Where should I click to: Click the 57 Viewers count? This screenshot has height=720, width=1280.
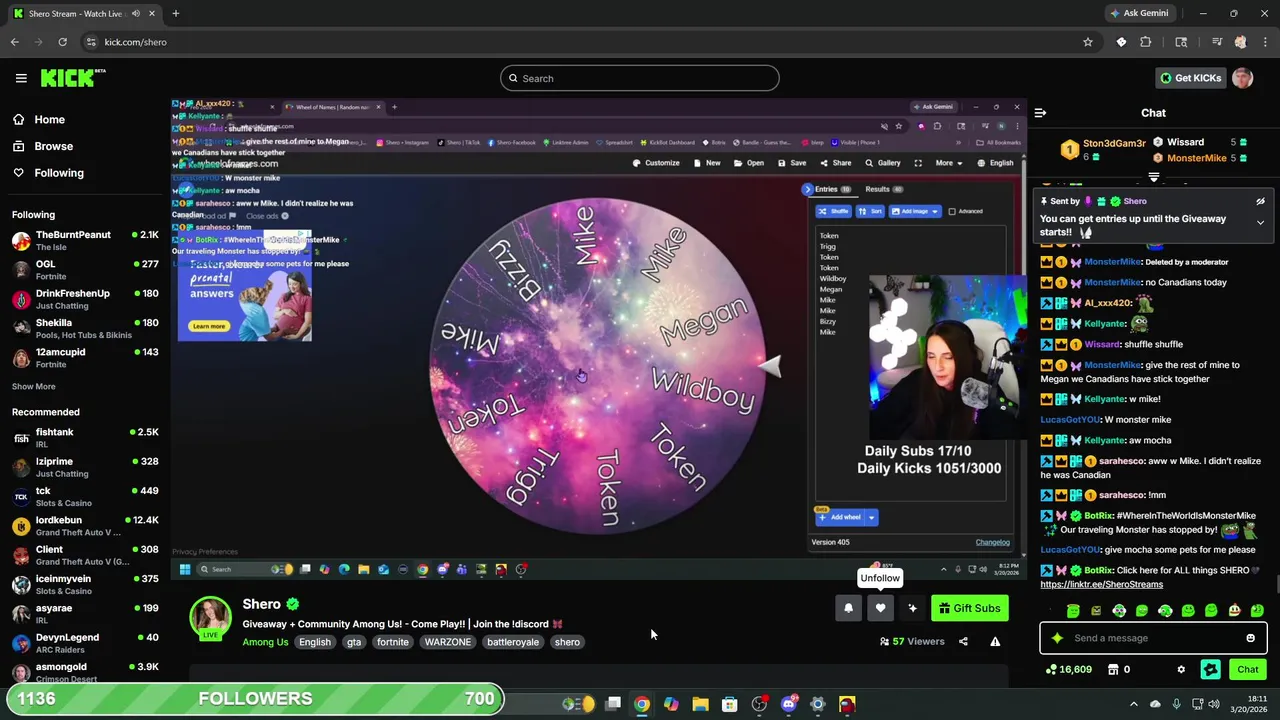point(912,642)
